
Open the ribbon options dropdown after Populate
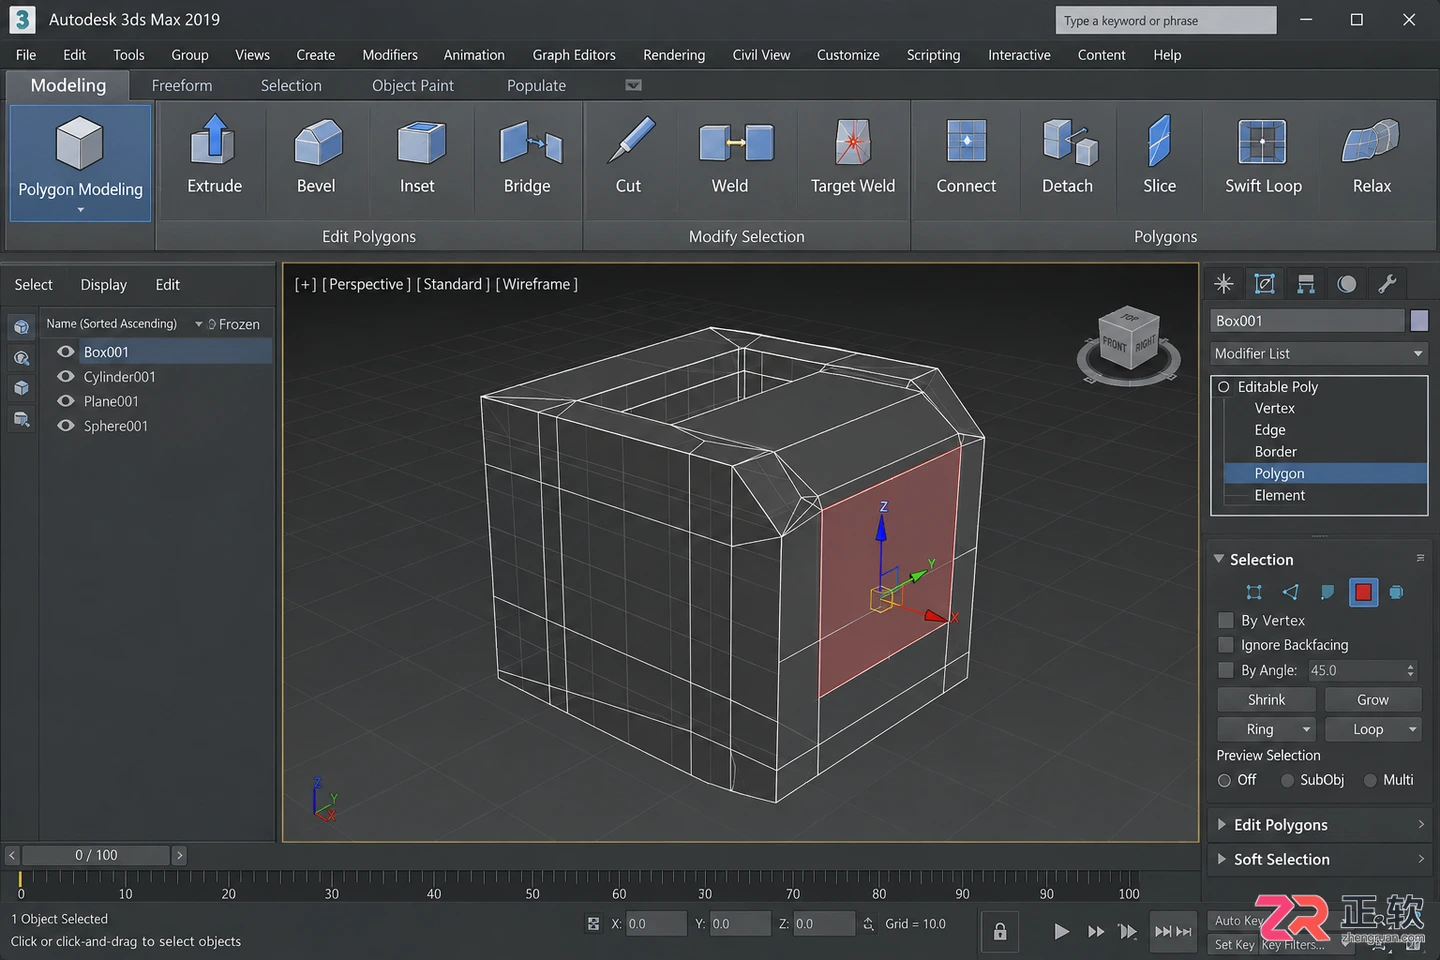click(633, 85)
